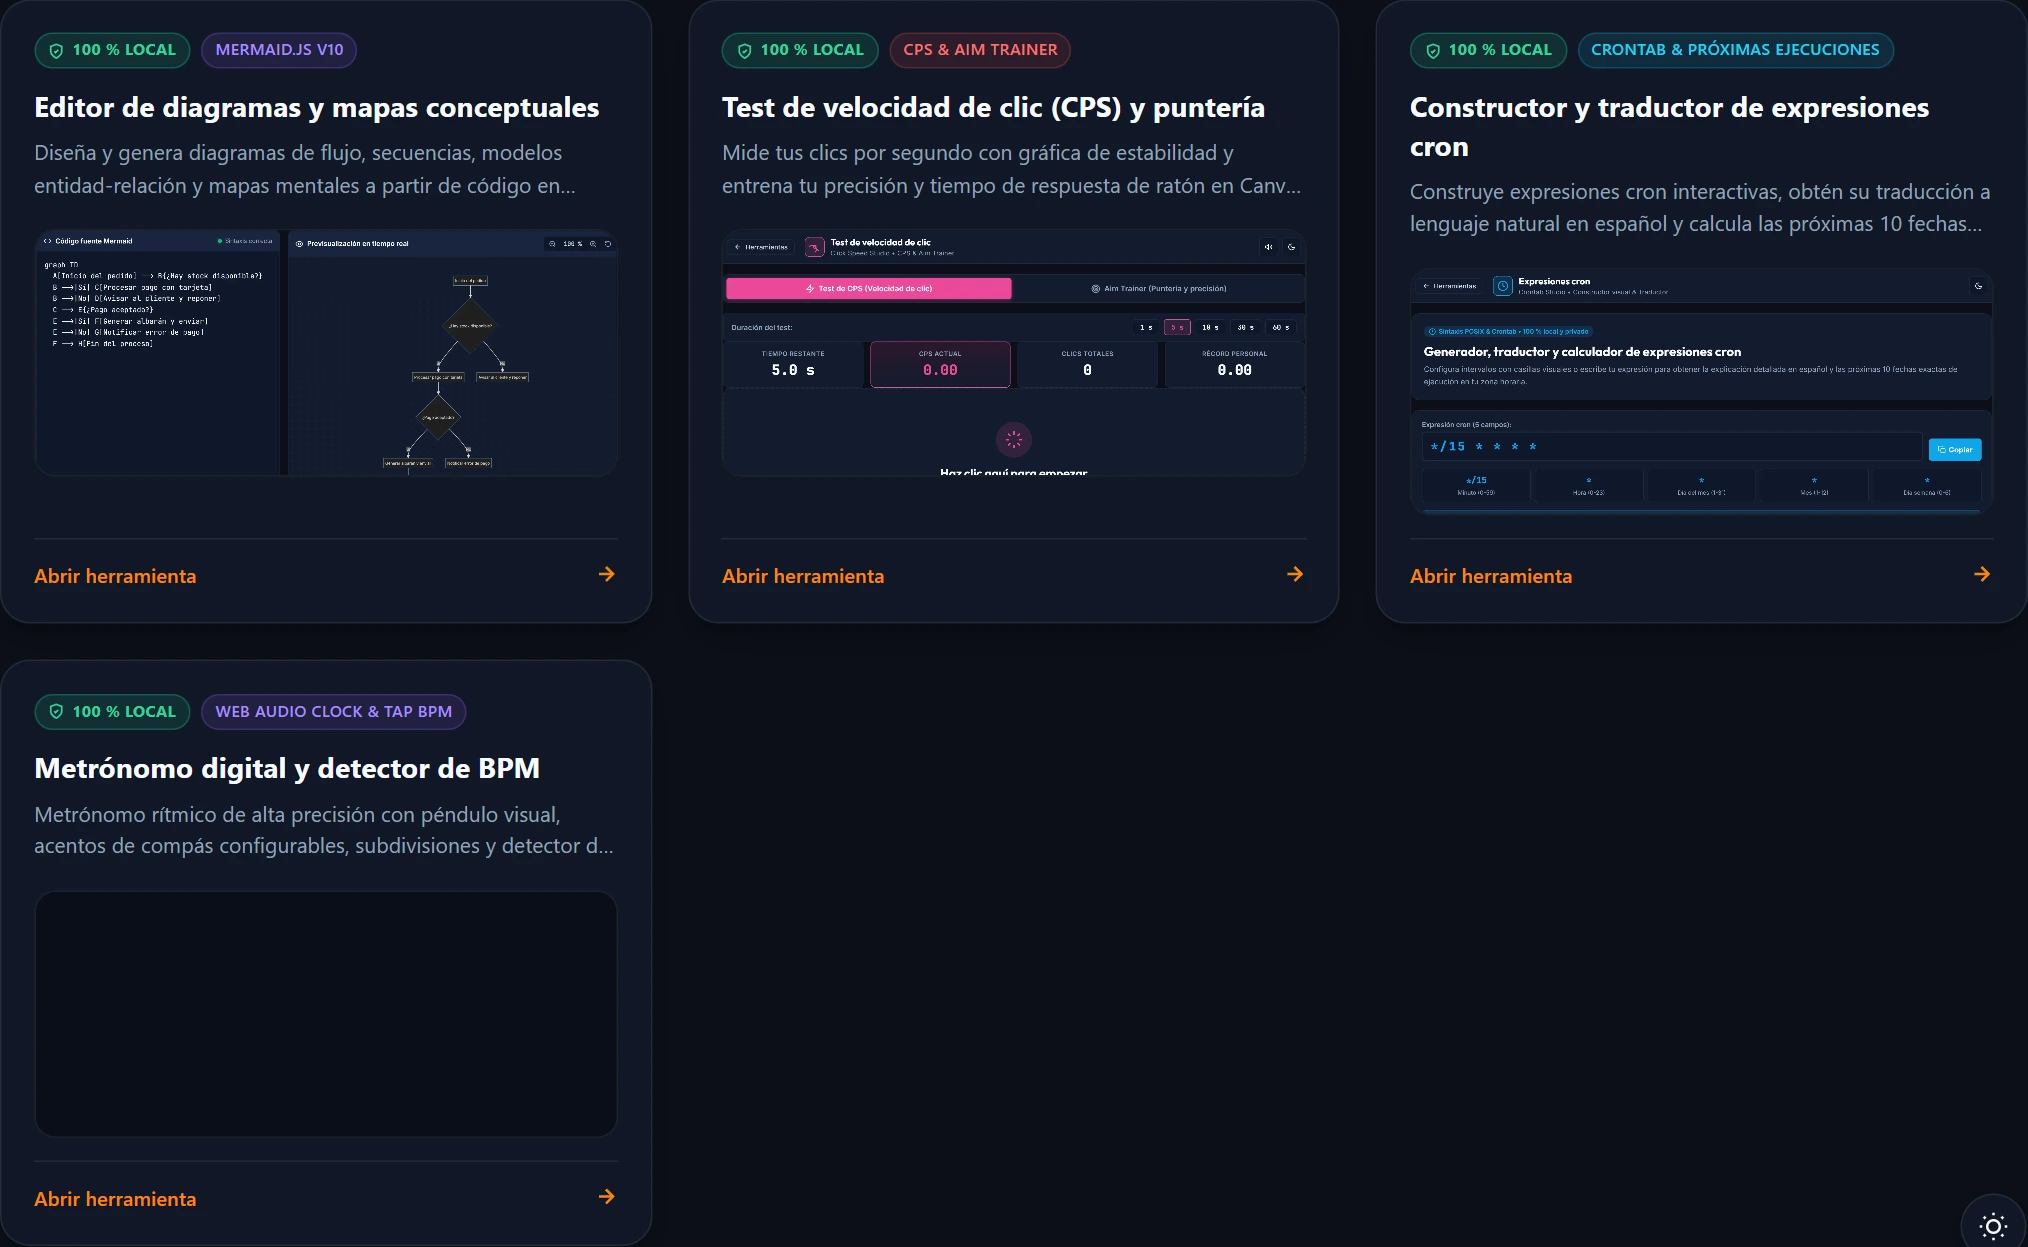Click the CPS click speed test preview thumbnail
The width and height of the screenshot is (2028, 1247).
click(x=1014, y=353)
